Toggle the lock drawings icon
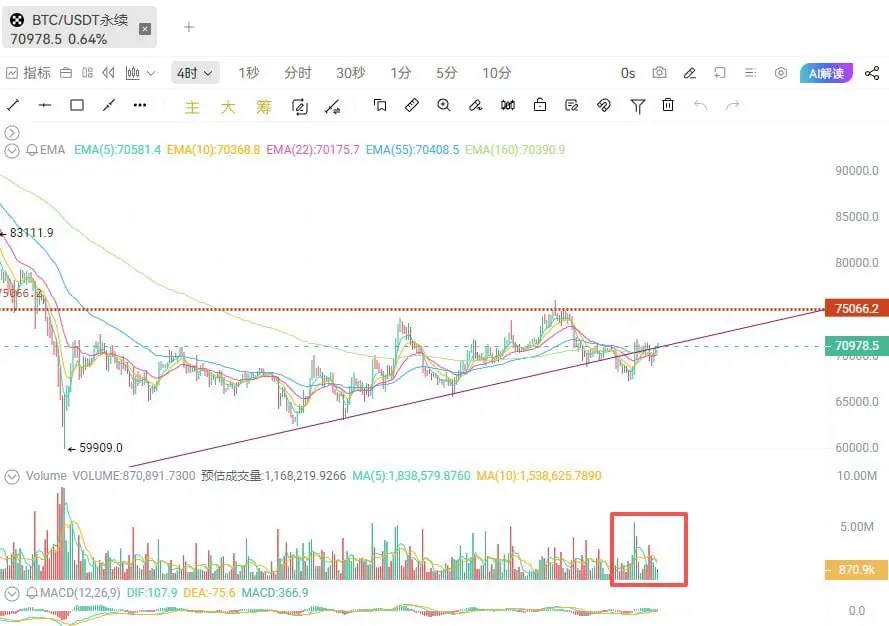This screenshot has height=626, width=889. click(x=540, y=105)
